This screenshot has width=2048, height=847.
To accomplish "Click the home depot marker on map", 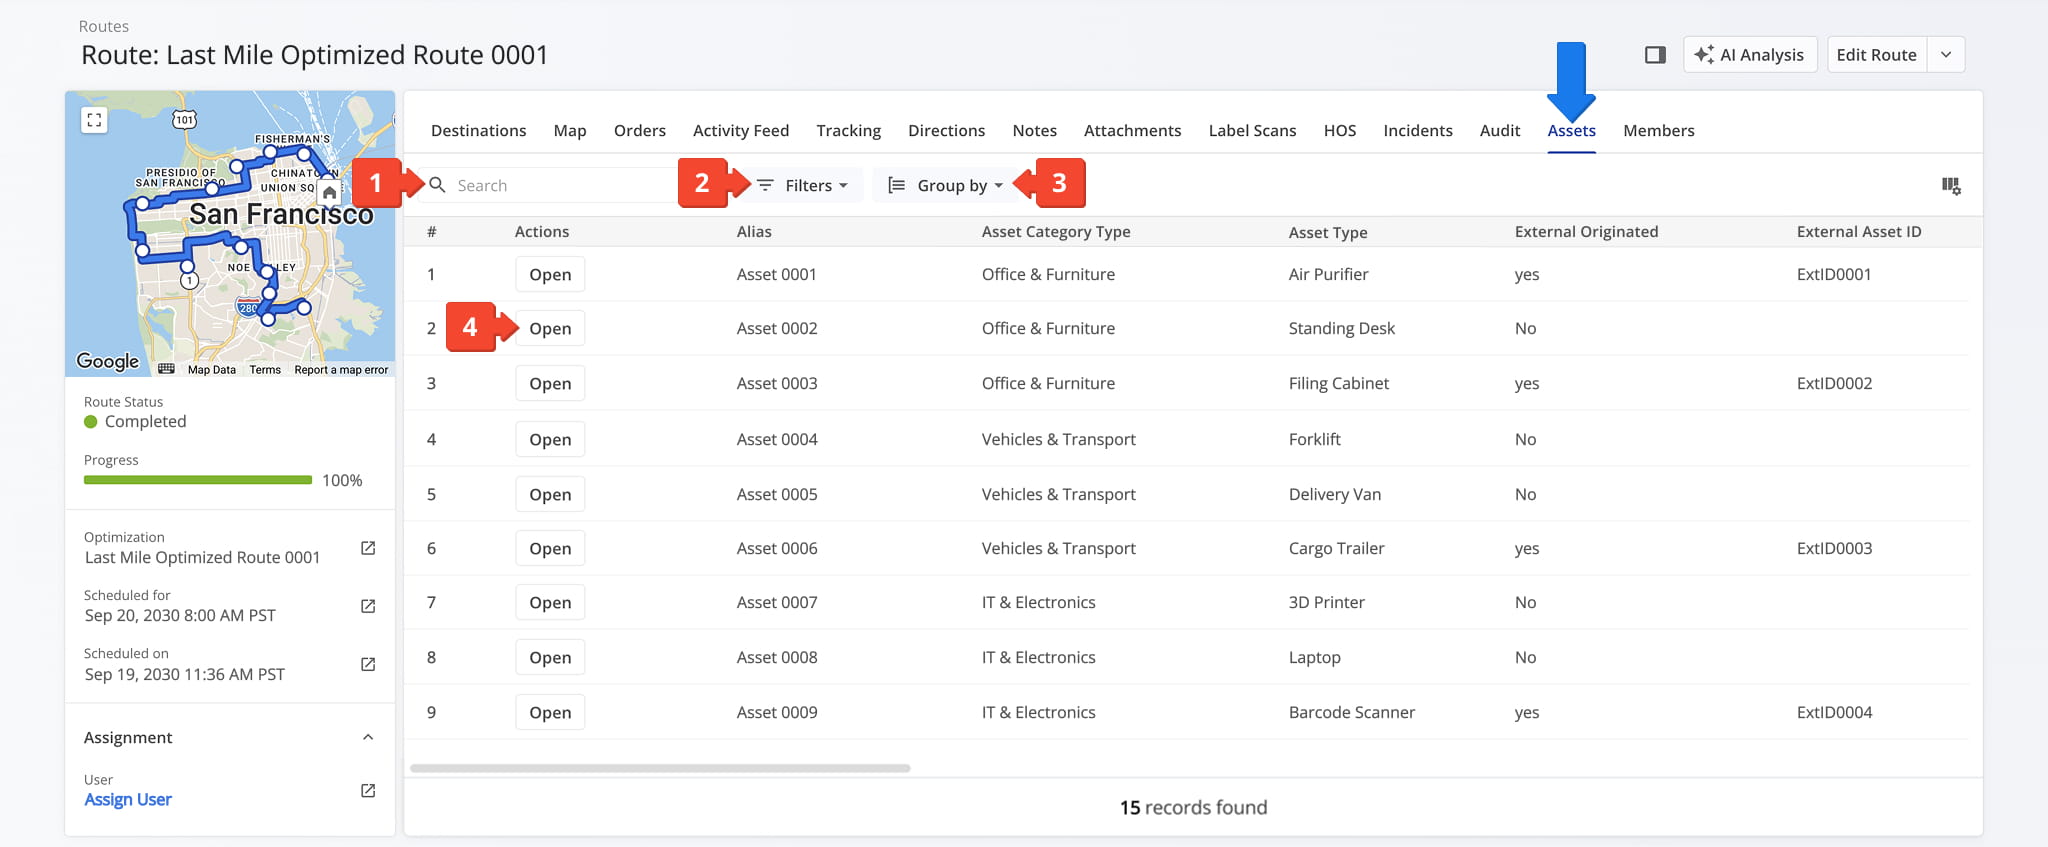I will point(329,192).
